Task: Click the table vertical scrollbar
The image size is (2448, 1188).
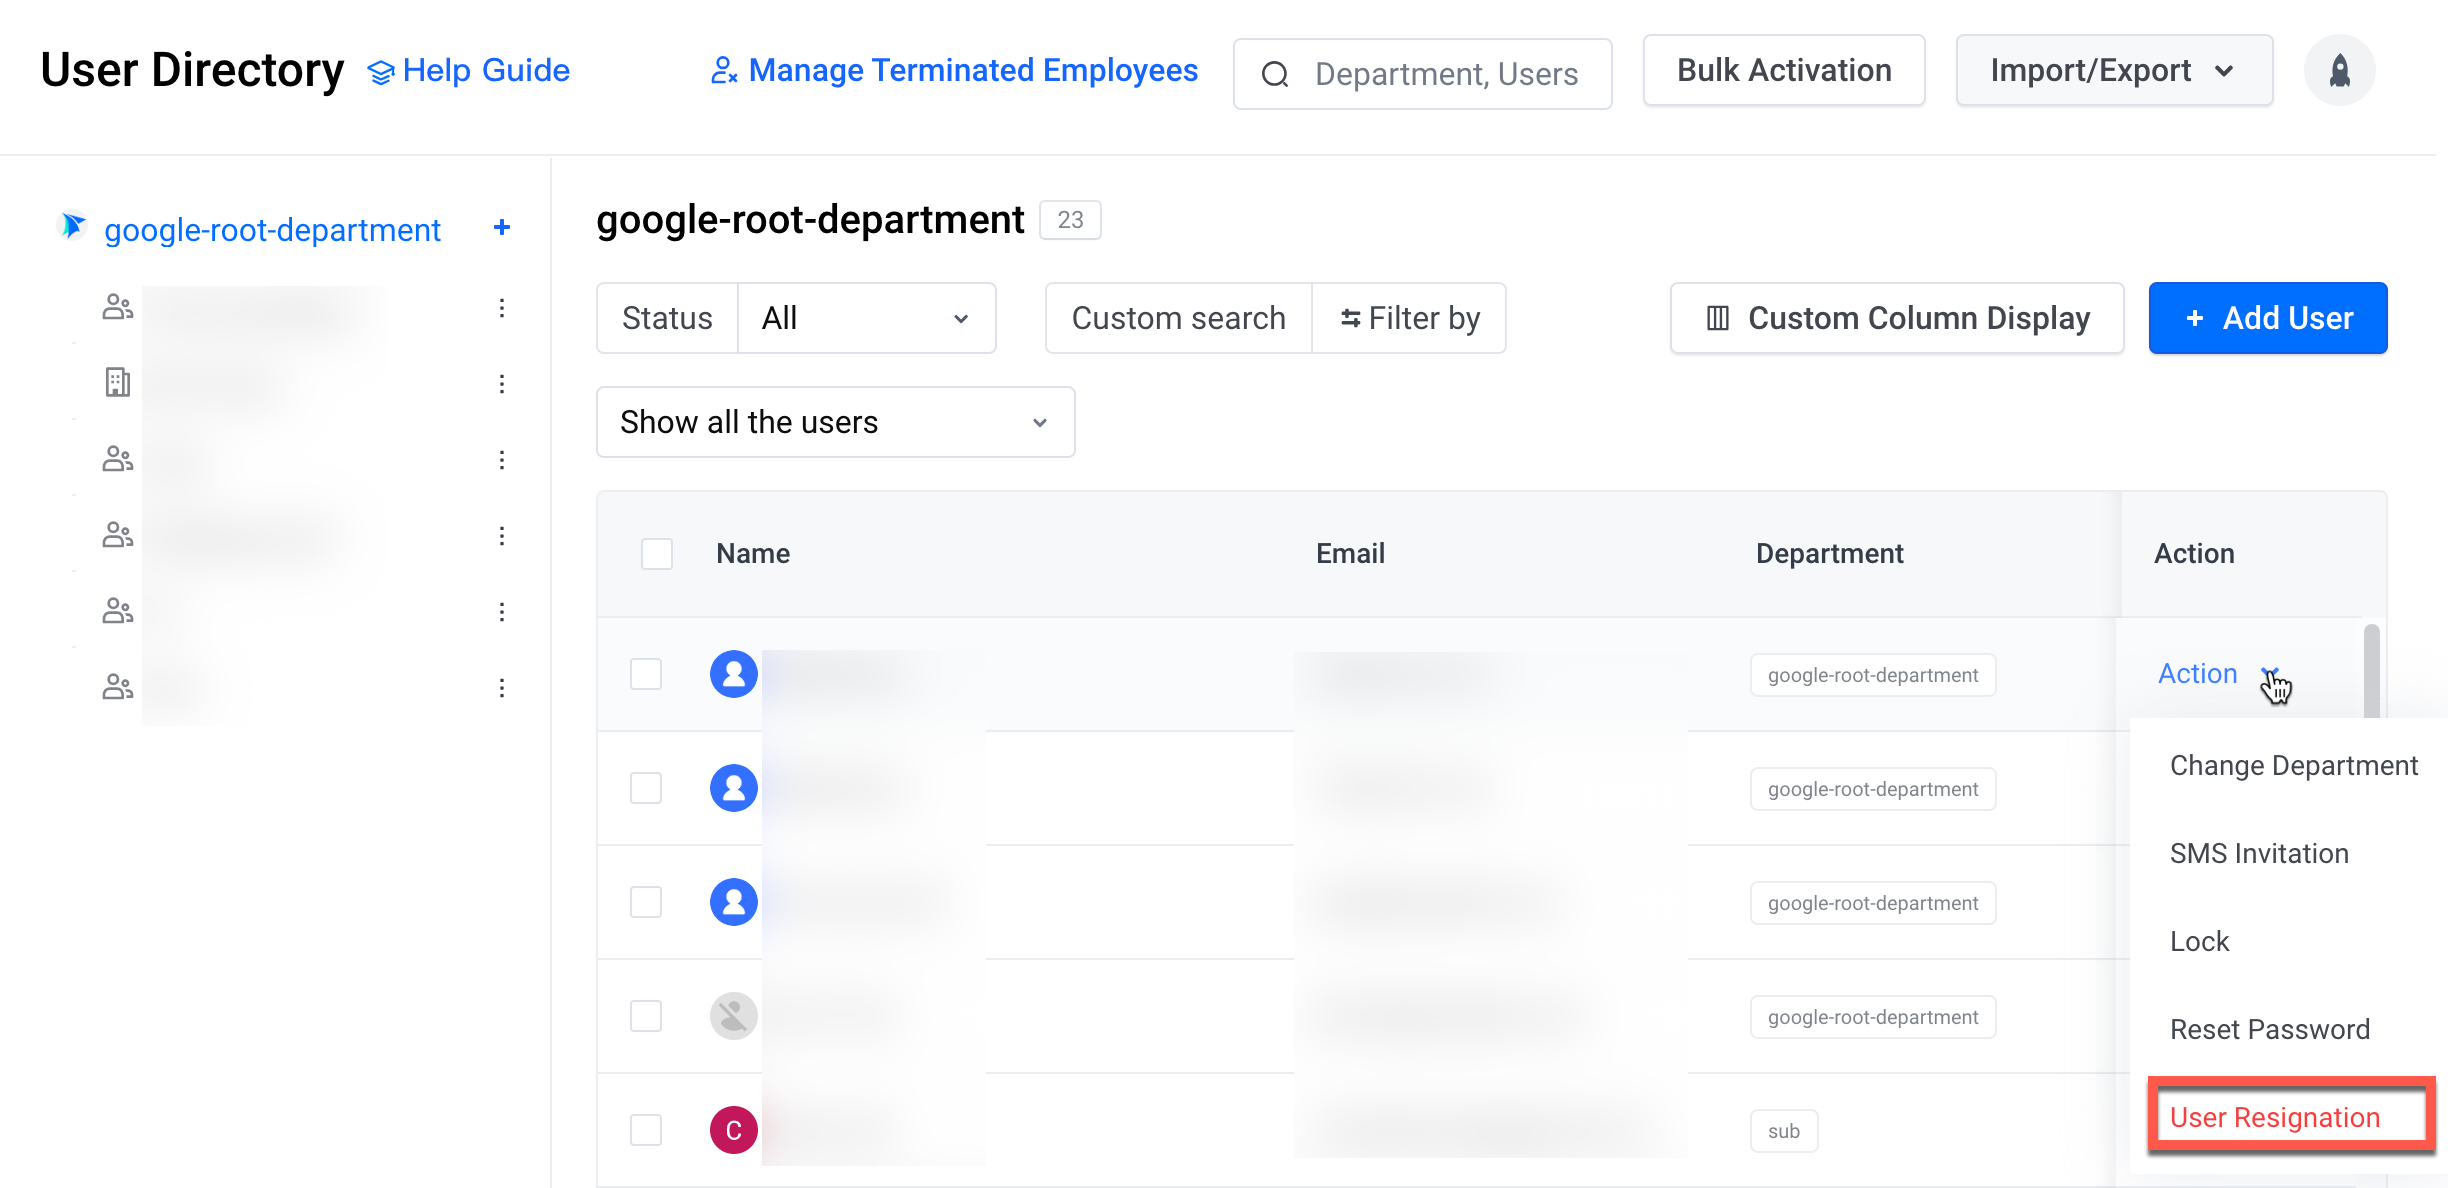Action: 2371,670
